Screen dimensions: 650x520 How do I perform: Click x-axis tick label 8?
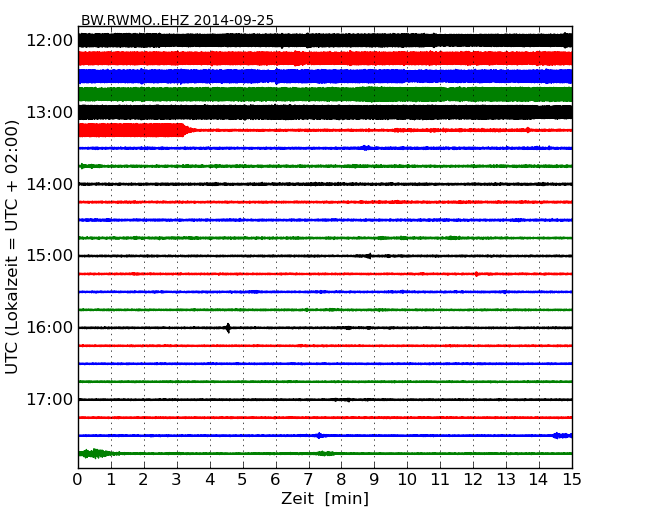pyautogui.click(x=341, y=480)
